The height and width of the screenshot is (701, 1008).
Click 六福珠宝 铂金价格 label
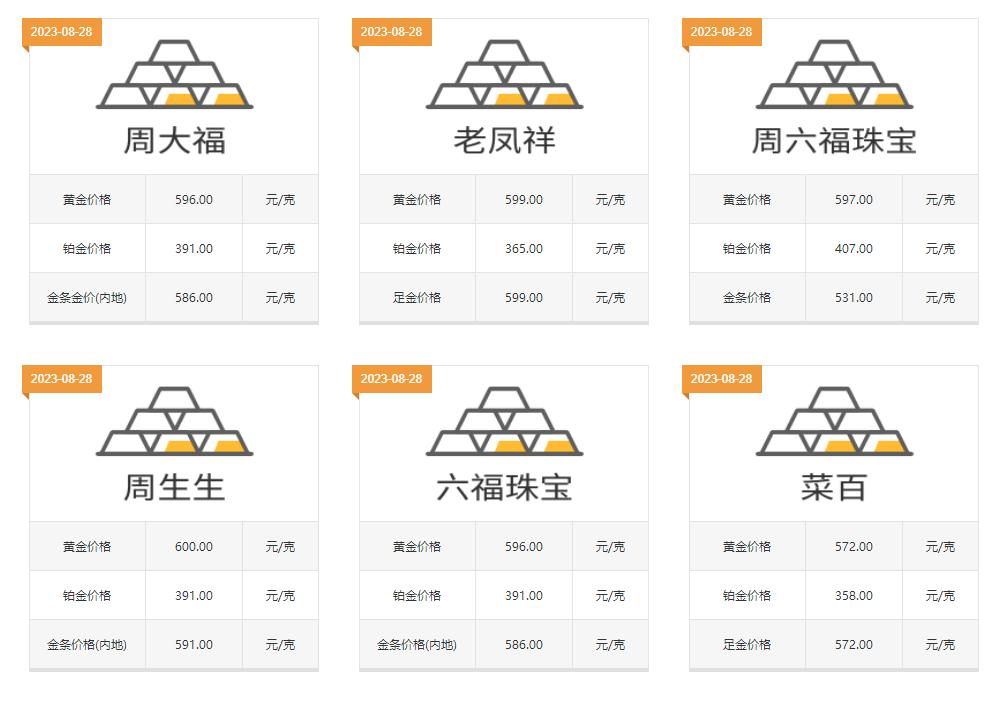point(417,596)
